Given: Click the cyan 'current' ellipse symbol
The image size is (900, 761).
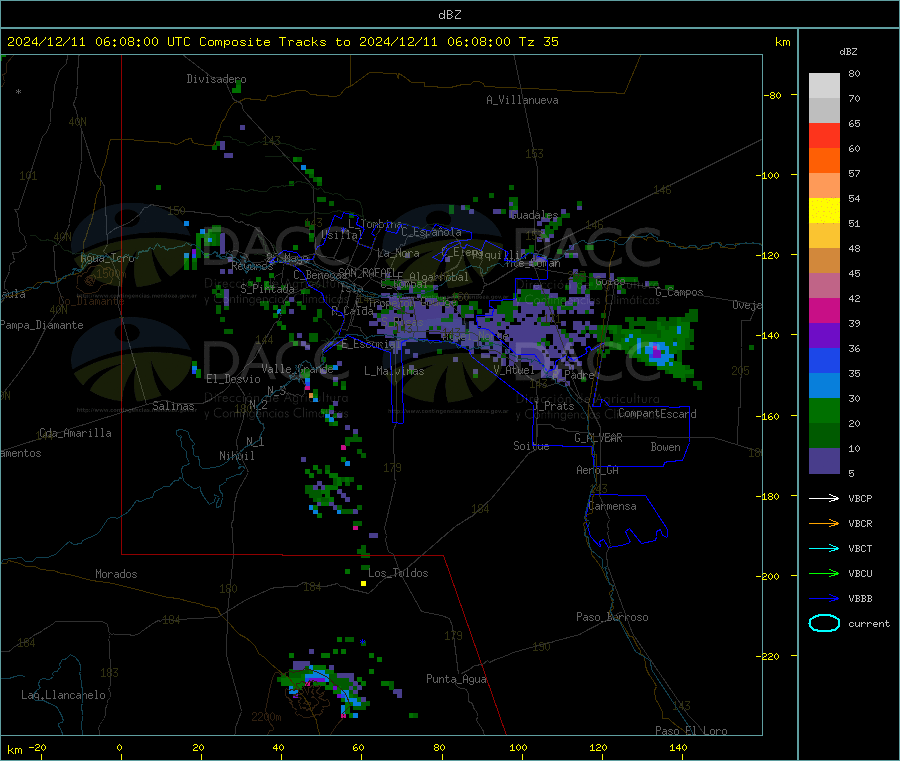Looking at the screenshot, I should 824,623.
